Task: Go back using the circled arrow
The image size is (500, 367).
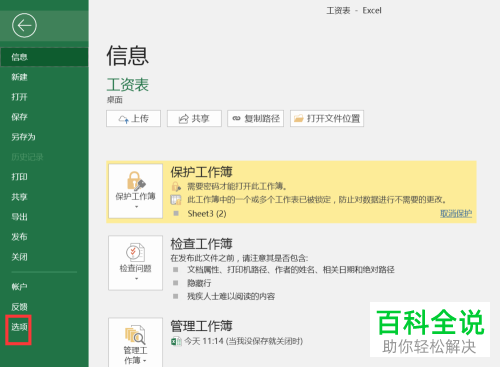Action: (x=24, y=25)
